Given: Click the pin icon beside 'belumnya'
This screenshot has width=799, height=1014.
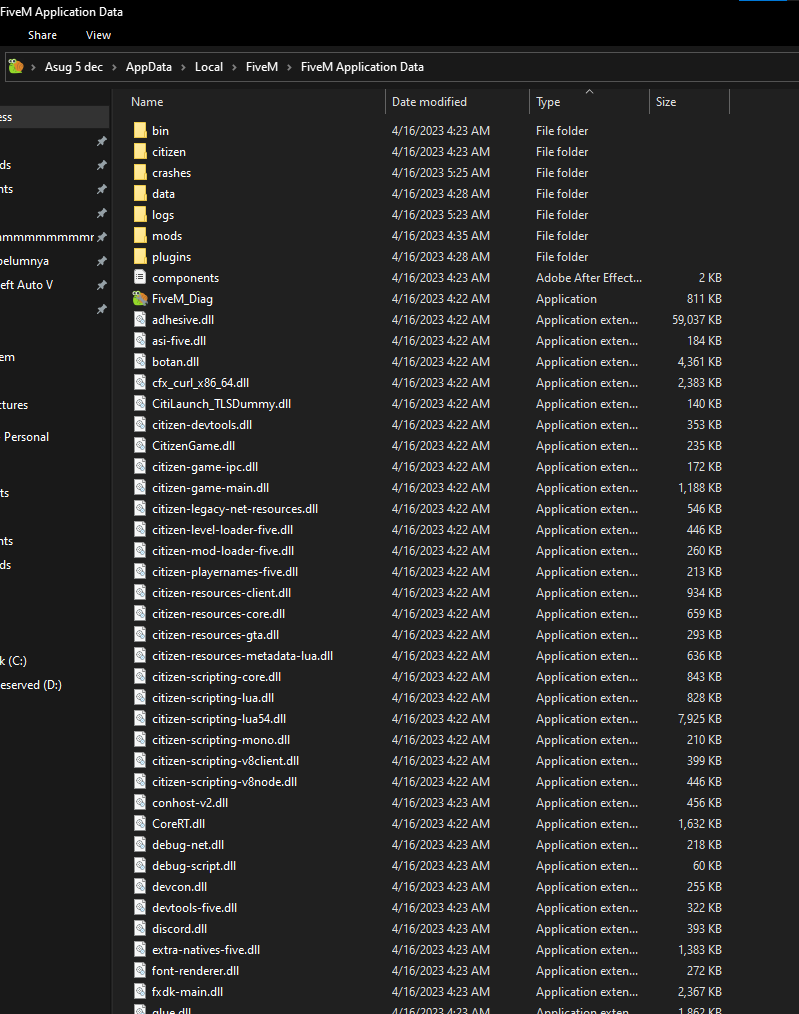Looking at the screenshot, I should (x=101, y=261).
